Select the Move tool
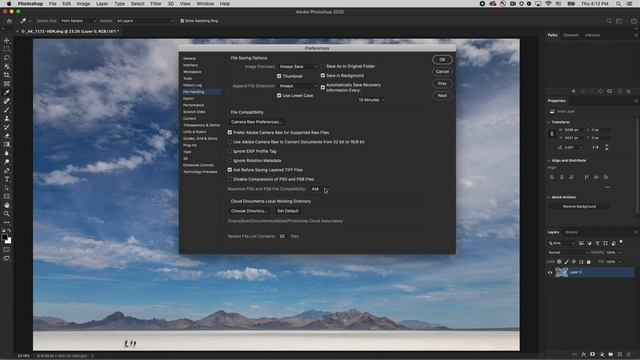The image size is (640, 360). coord(7,40)
